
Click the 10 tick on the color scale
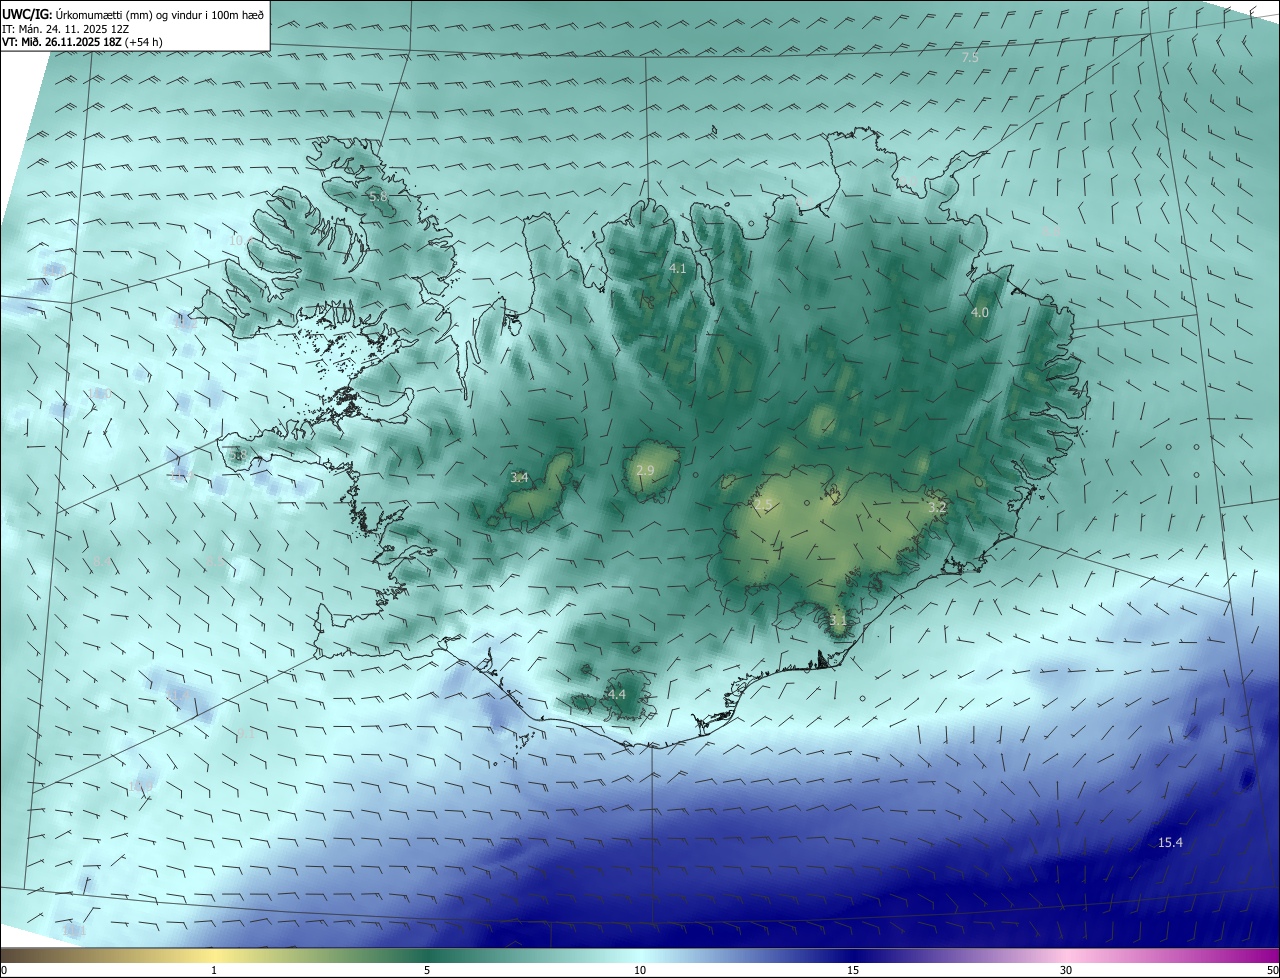[x=640, y=970]
